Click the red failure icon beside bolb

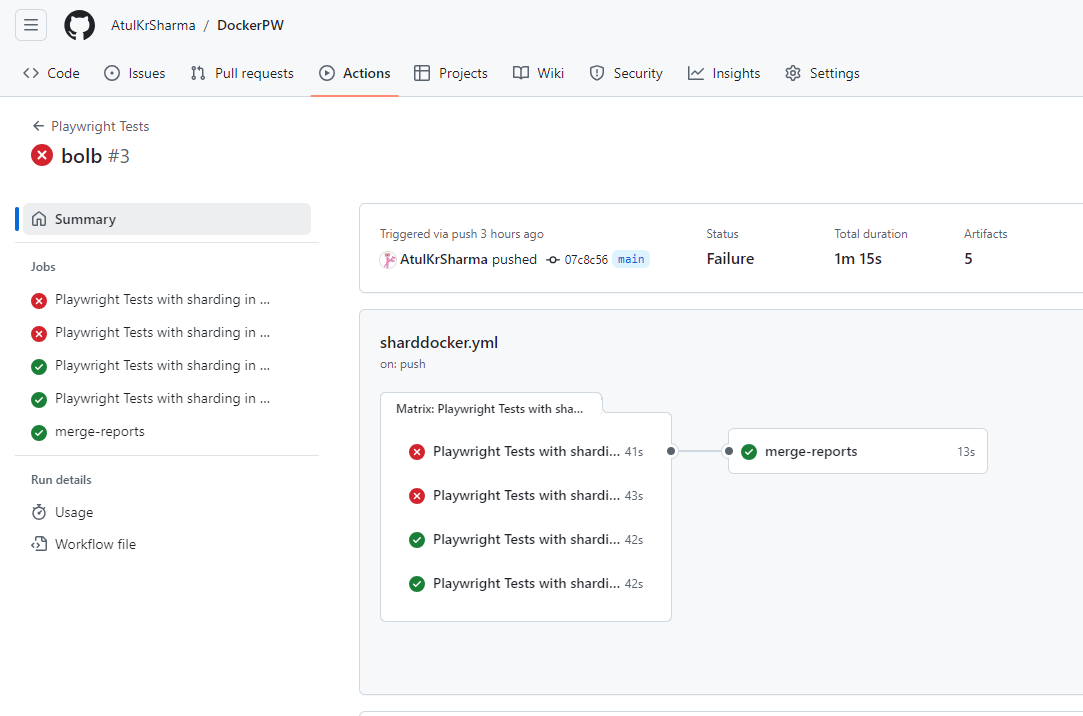41,155
